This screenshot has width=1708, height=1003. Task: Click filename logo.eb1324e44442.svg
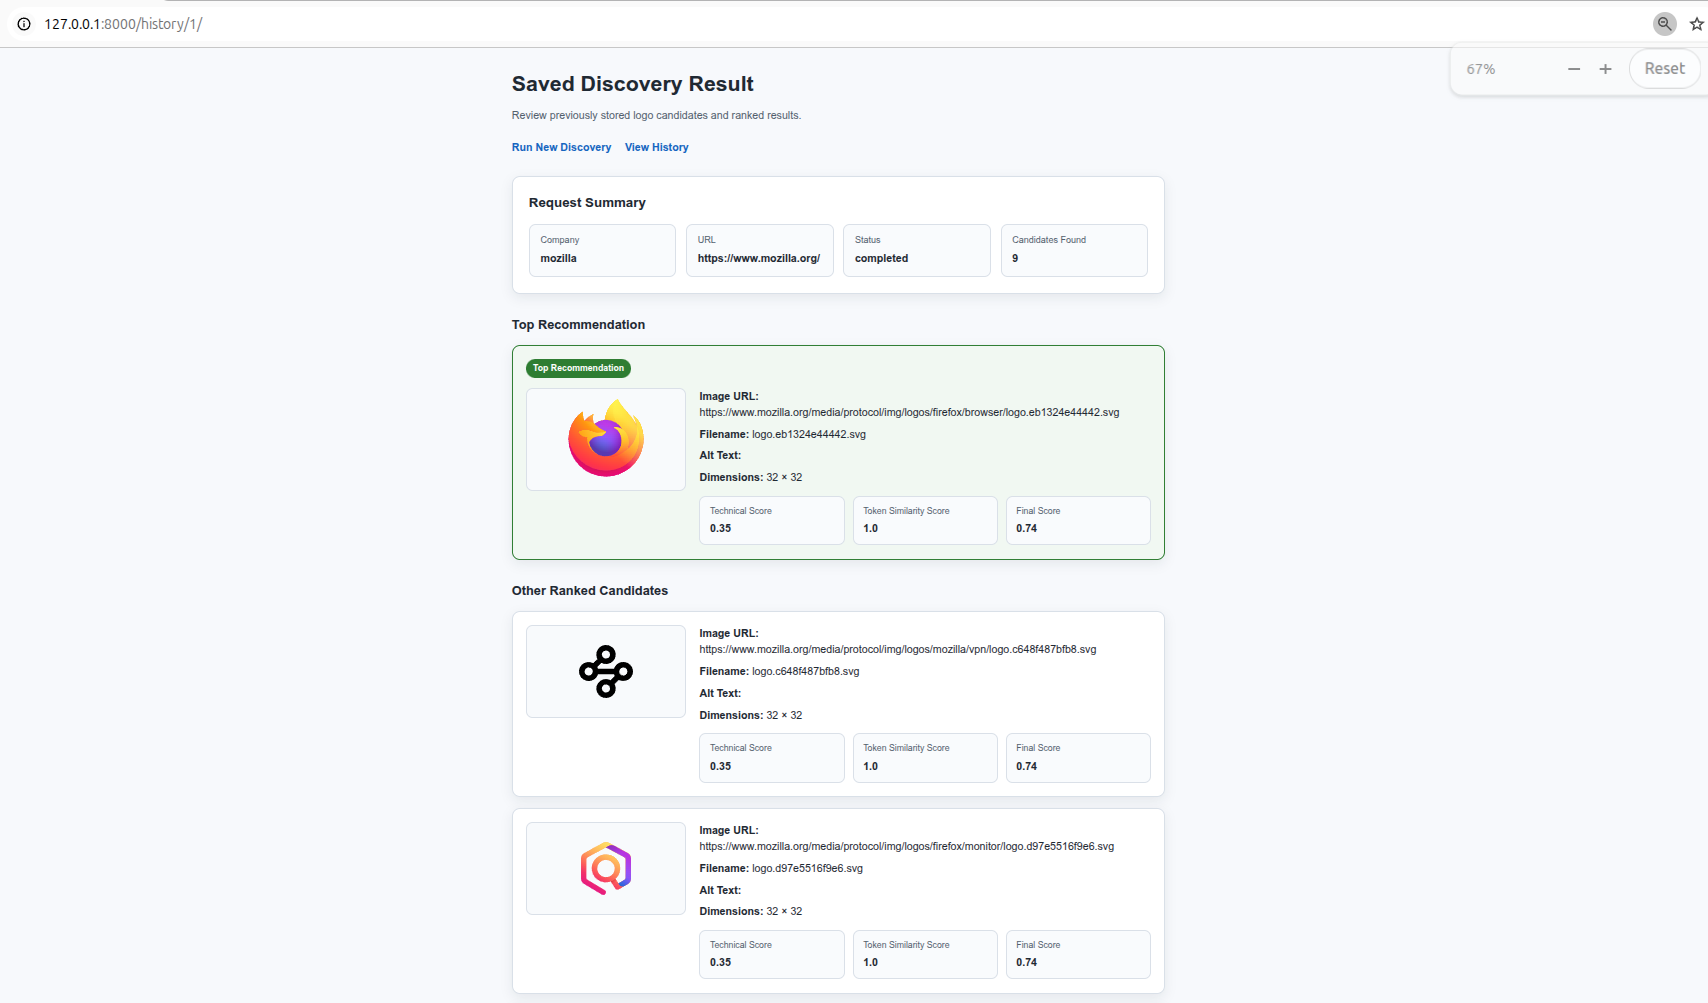pyautogui.click(x=809, y=434)
